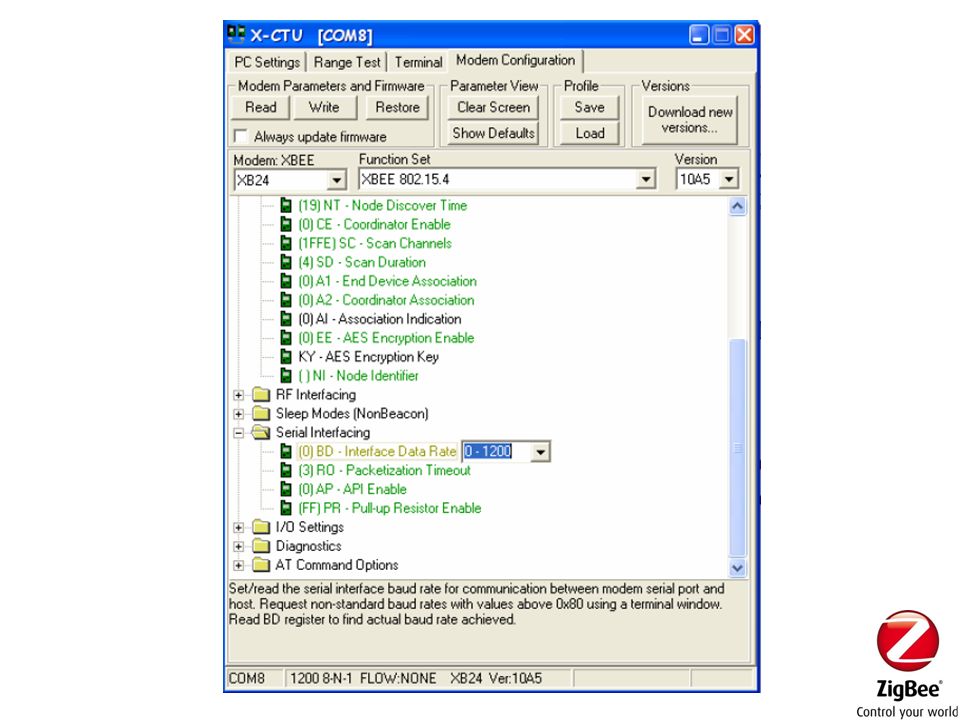Click Download new versions button
The height and width of the screenshot is (720, 960).
tap(690, 120)
